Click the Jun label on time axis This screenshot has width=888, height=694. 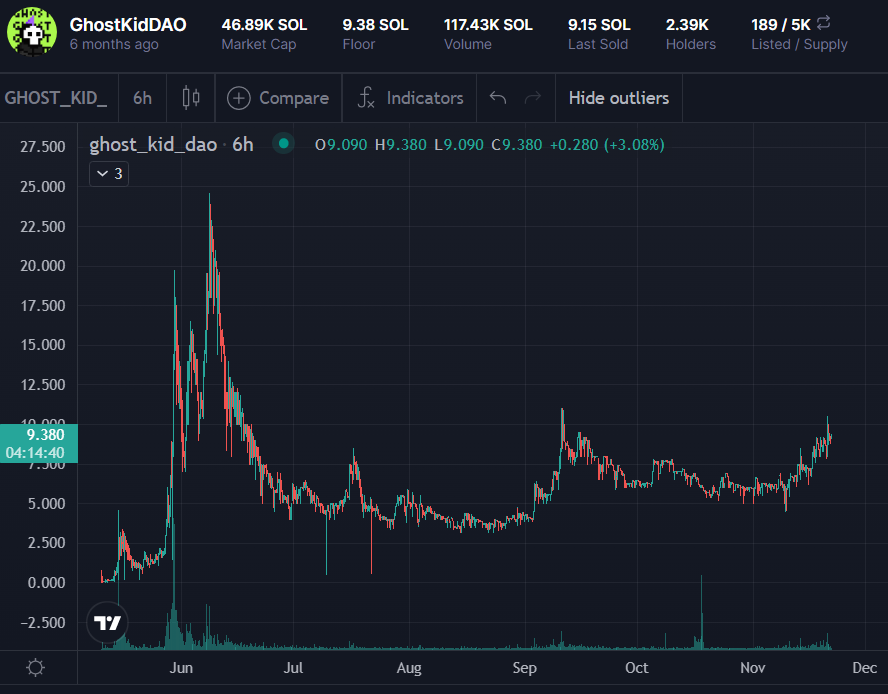181,668
